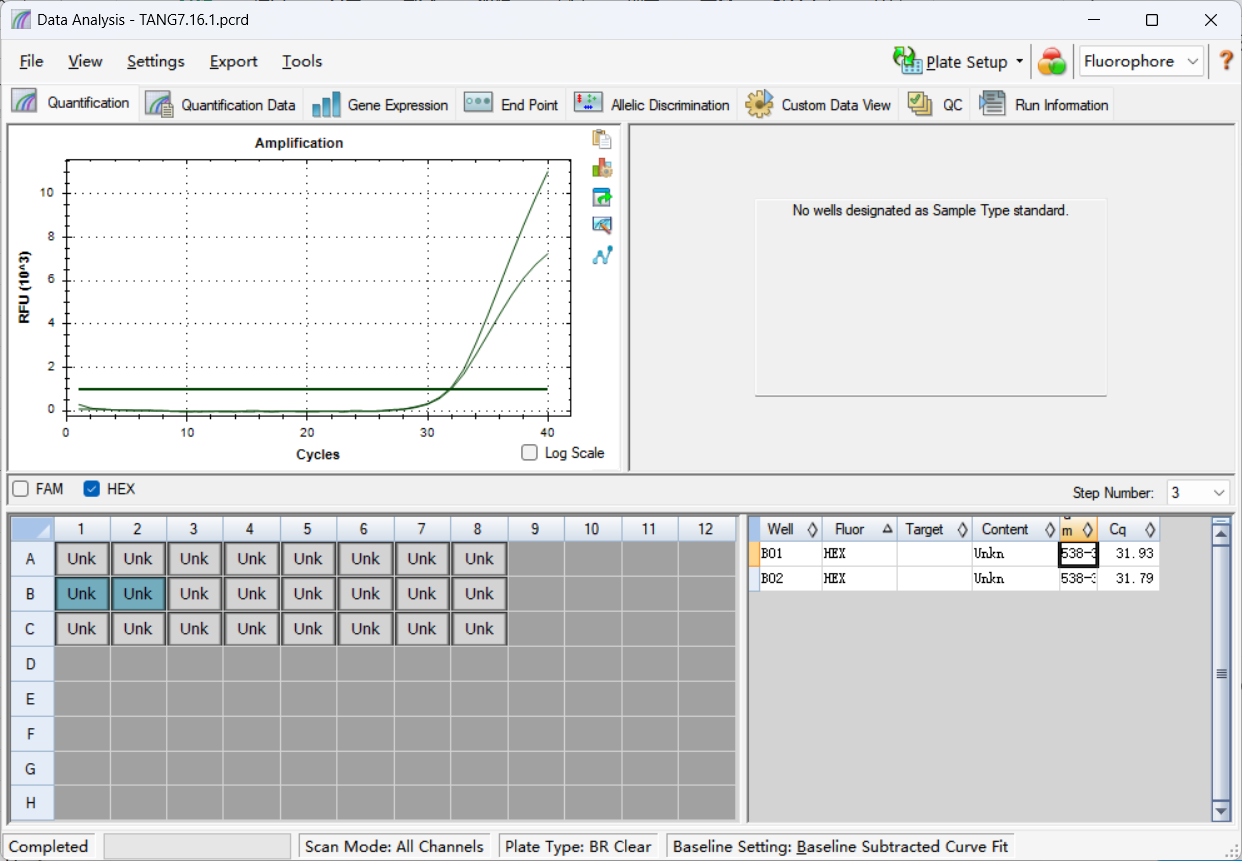Sort the table by the Fluor column
1242x861 pixels.
point(859,529)
